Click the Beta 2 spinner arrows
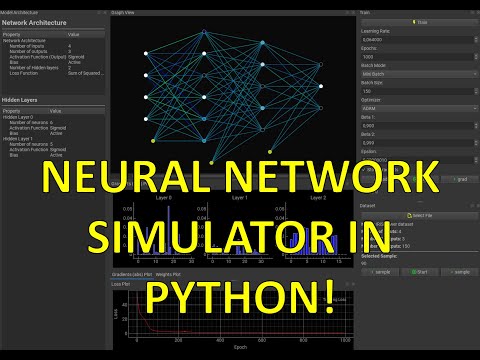The image size is (480, 360). pos(476,143)
